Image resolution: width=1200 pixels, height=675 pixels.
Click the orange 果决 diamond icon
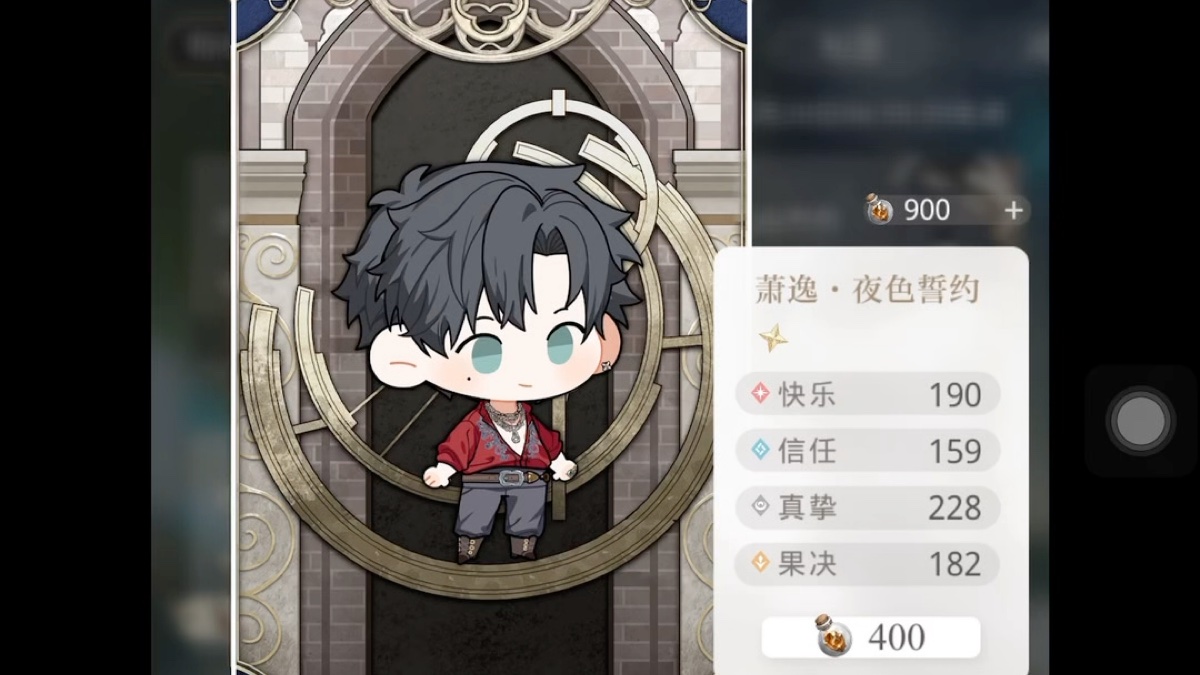pyautogui.click(x=761, y=563)
